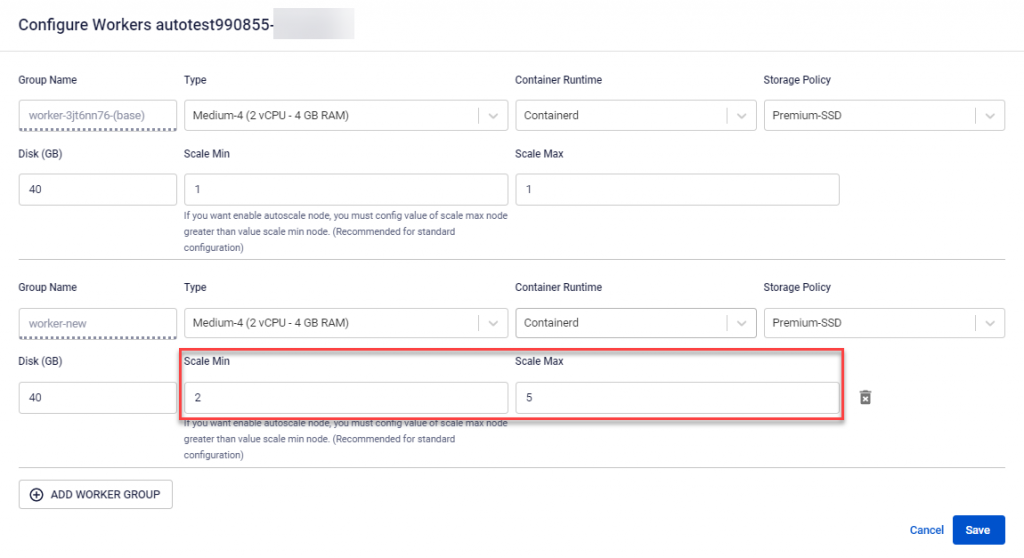Cancel the Configure Workers dialog
The image size is (1024, 558).
point(926,530)
